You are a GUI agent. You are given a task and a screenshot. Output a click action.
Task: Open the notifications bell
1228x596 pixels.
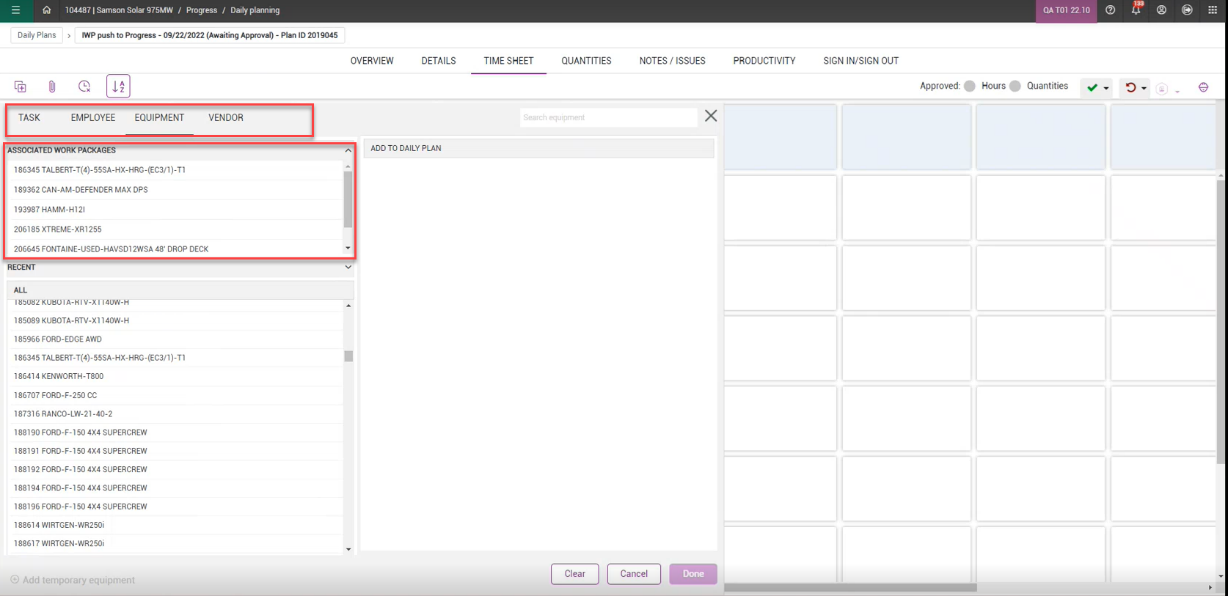click(x=1136, y=10)
